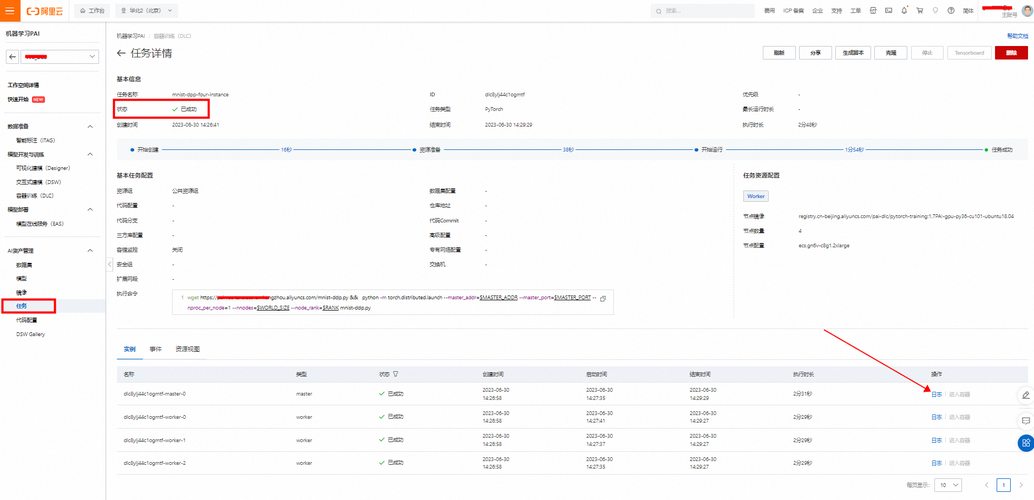Screen dimensions: 1034x500
Task: Collapse sidebar with the edge arrow handle
Action: 109,264
